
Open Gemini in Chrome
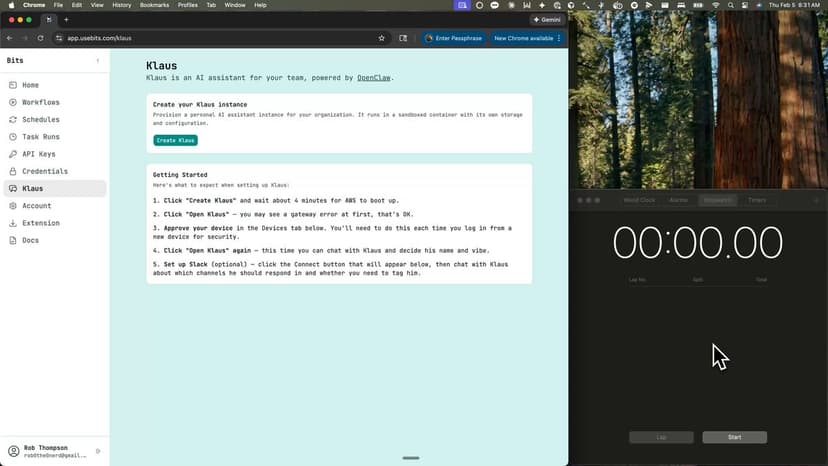547,20
